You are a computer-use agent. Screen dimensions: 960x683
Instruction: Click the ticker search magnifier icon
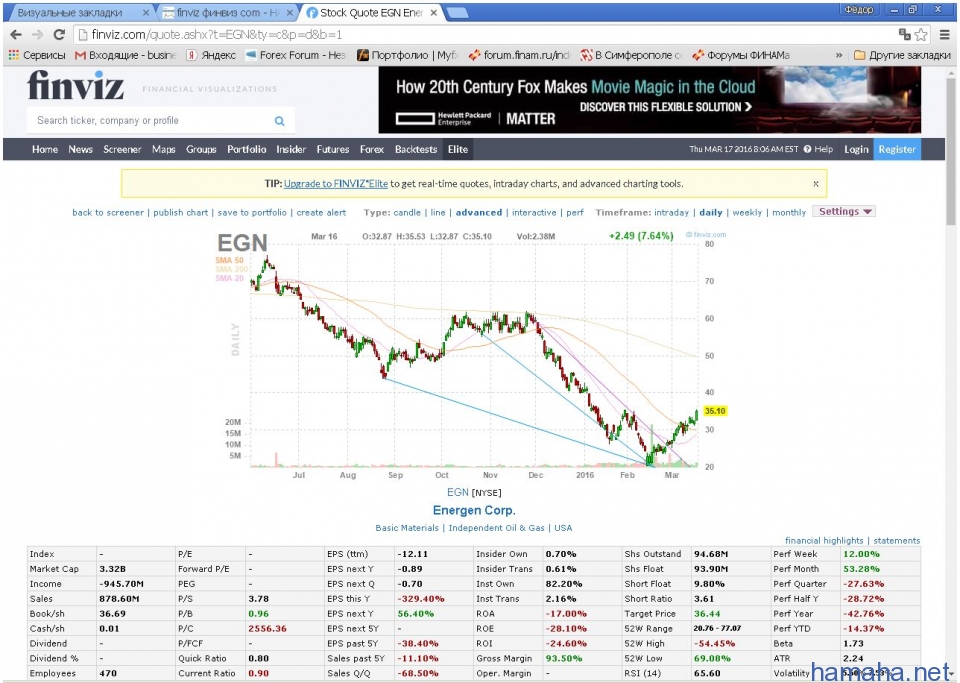279,121
